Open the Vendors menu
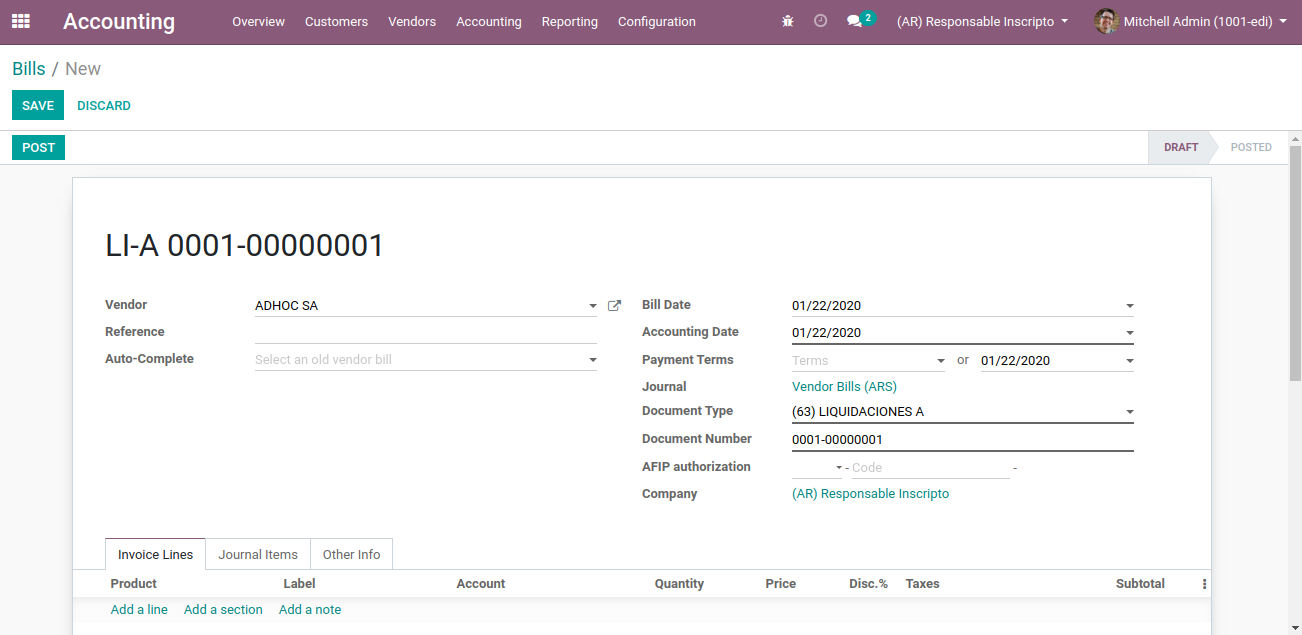The image size is (1302, 635). click(412, 21)
